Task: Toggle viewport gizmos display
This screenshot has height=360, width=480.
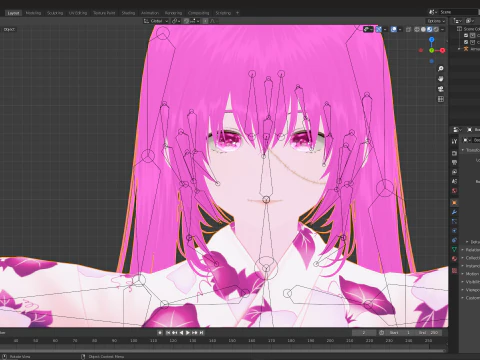Action: coord(379,29)
